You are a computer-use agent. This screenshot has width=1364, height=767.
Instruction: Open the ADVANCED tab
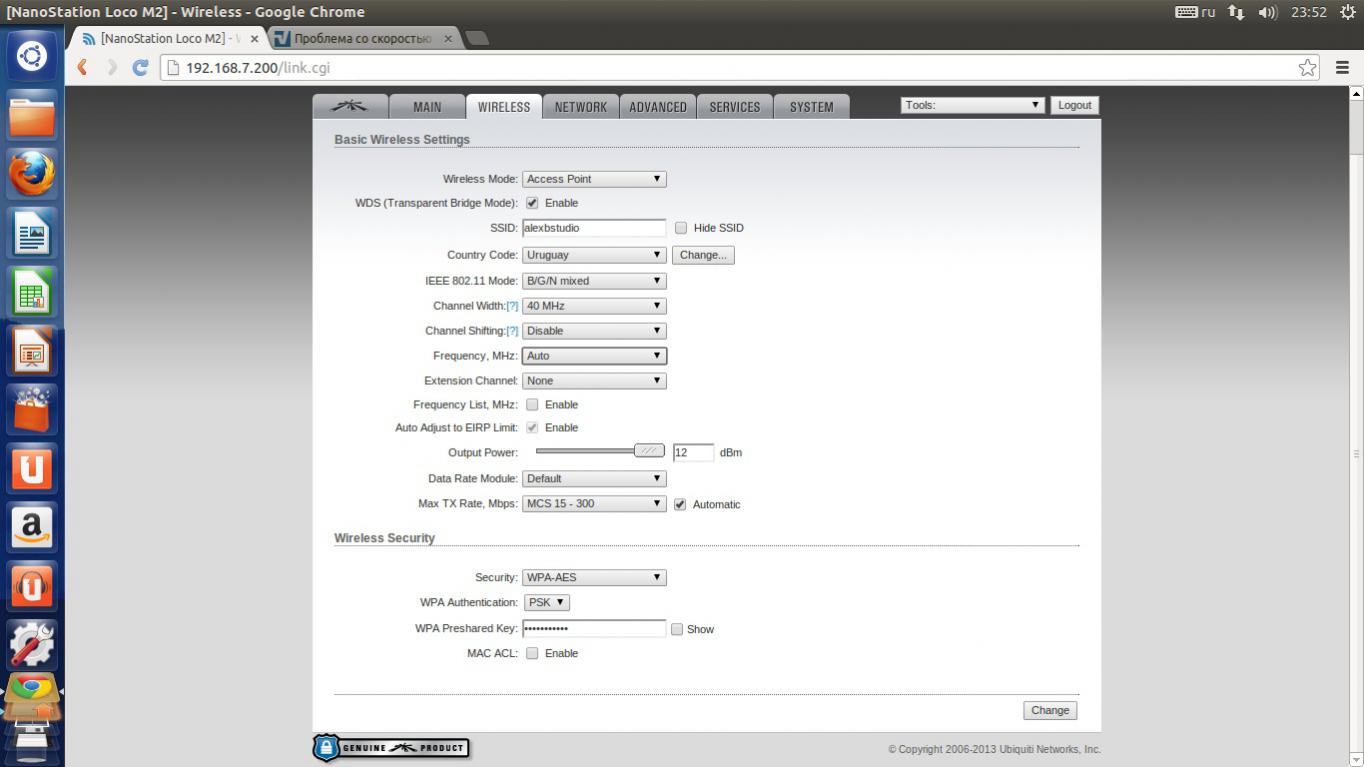pos(658,107)
